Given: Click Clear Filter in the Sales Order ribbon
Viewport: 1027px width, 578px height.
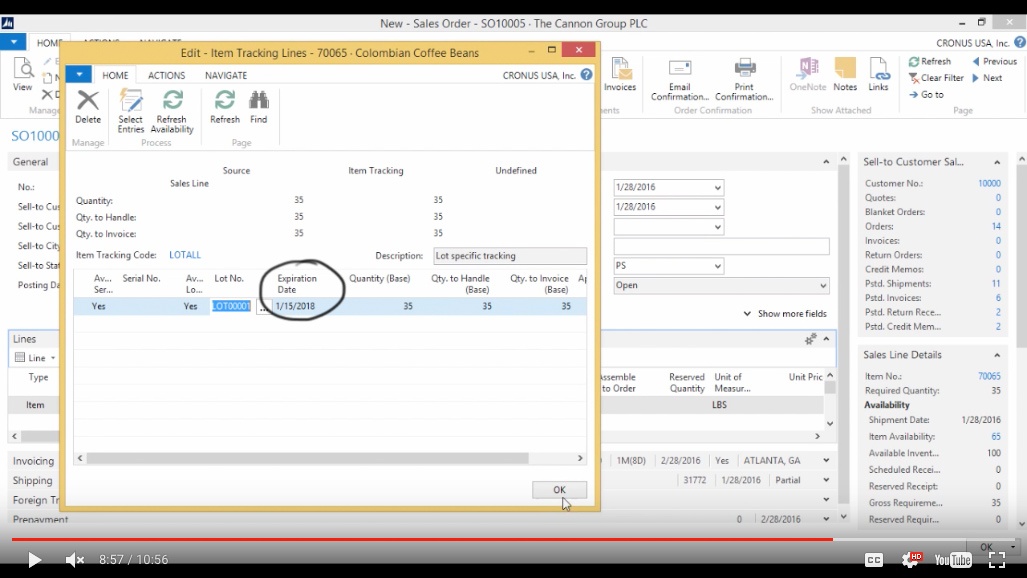Looking at the screenshot, I should pyautogui.click(x=936, y=77).
